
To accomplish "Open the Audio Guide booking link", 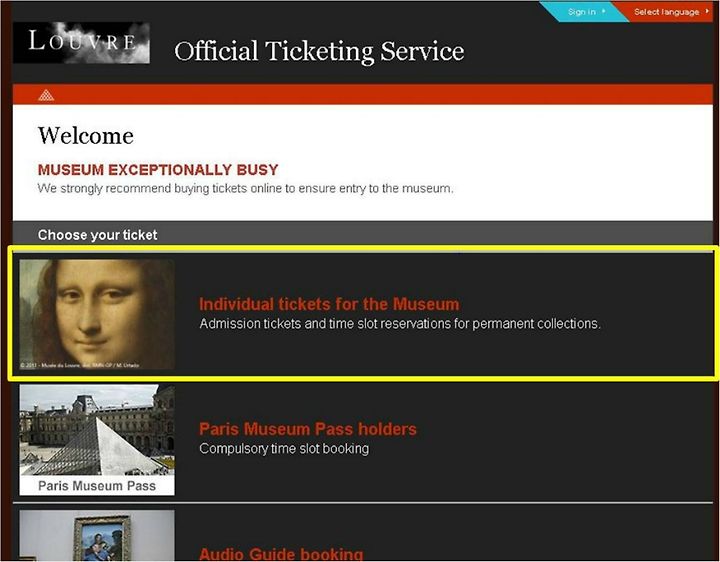I will (x=281, y=554).
